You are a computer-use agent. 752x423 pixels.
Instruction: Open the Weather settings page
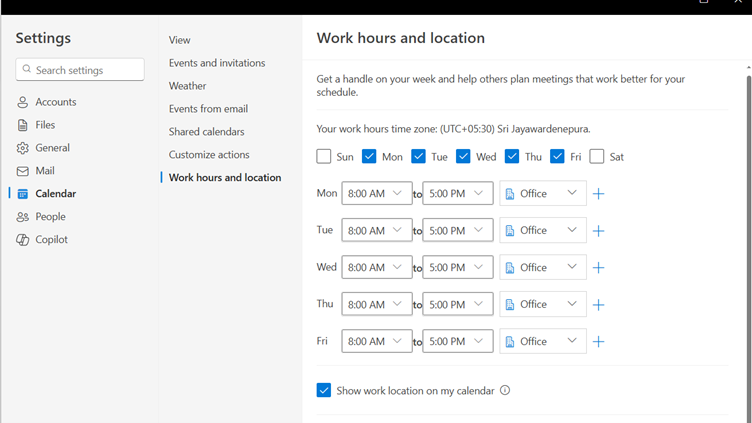187,86
